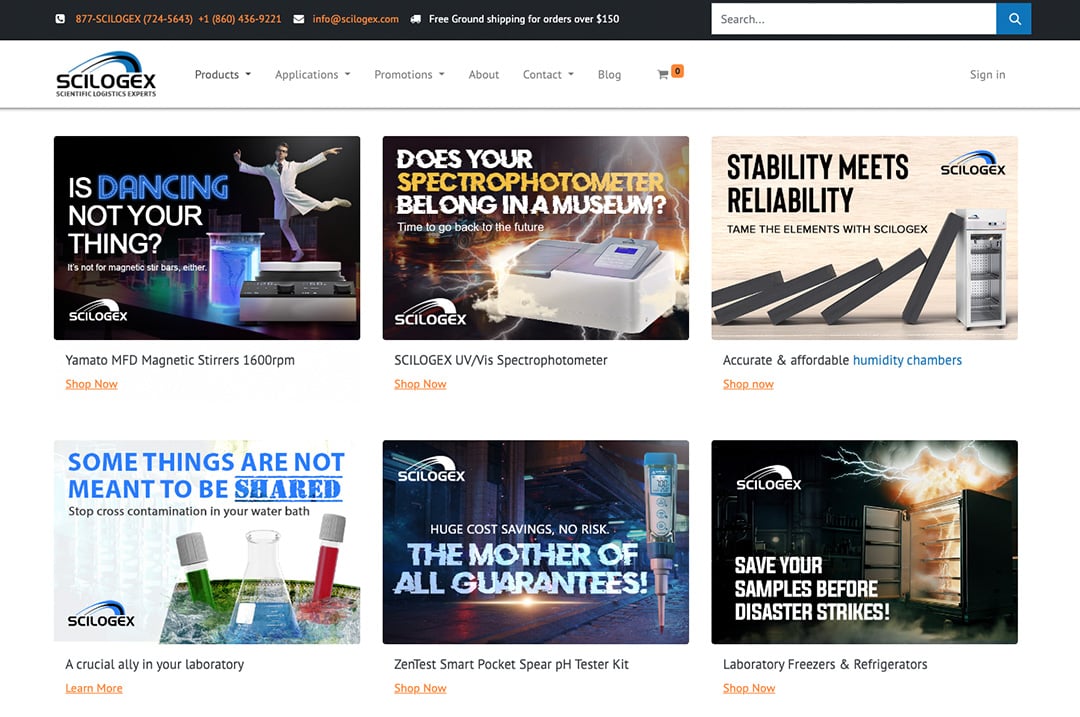1080x717 pixels.
Task: Click the SCILOGEX UV/Vis Spectrophotometer title
Action: tap(501, 360)
